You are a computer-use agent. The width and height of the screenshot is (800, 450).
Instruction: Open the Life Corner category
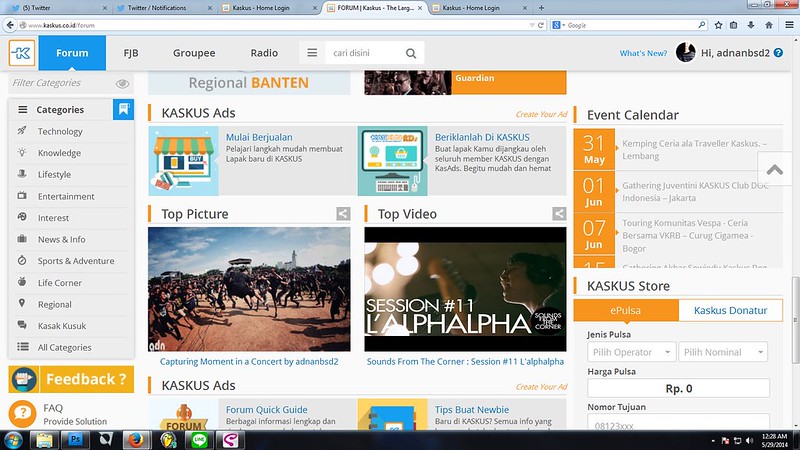click(x=59, y=282)
